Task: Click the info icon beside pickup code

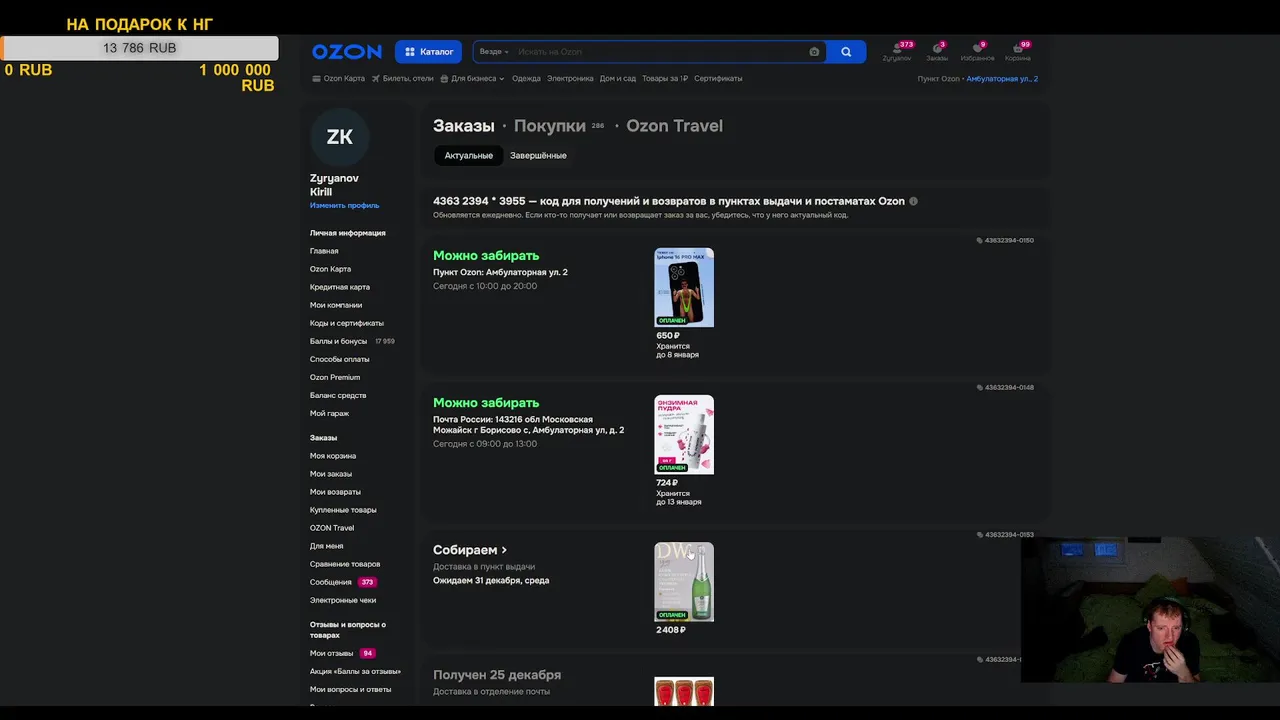Action: pos(913,201)
